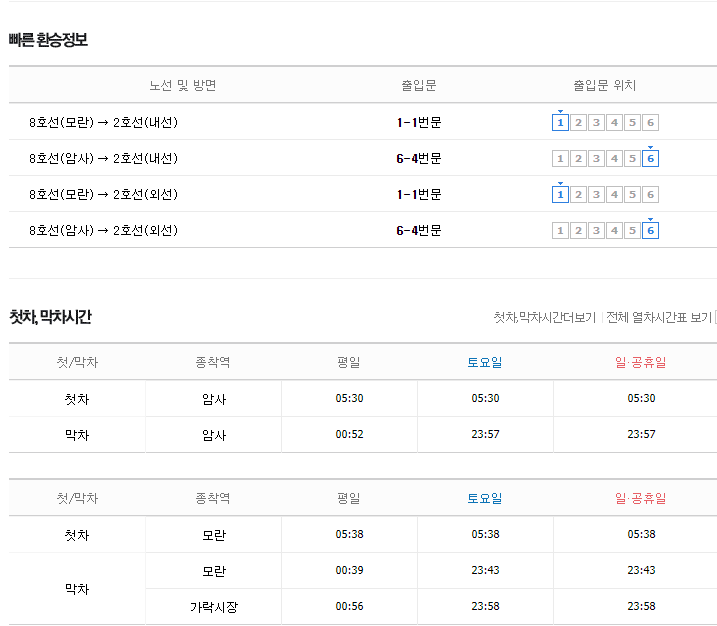The height and width of the screenshot is (626, 717).
Task: Click door box 1 in 8호선(모란)→2호선(내선) row
Action: point(560,123)
